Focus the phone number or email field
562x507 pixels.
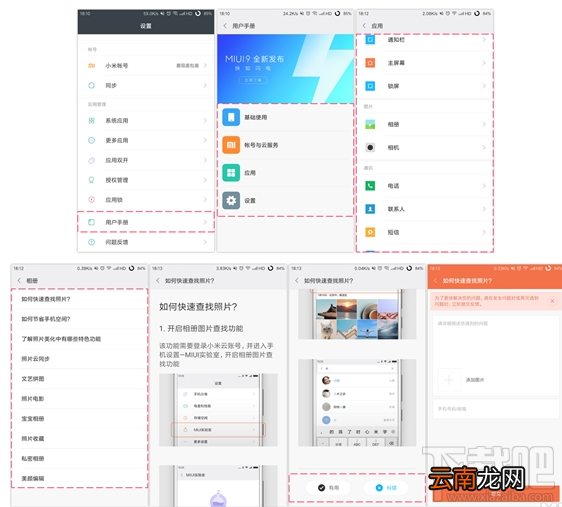pyautogui.click(x=496, y=409)
